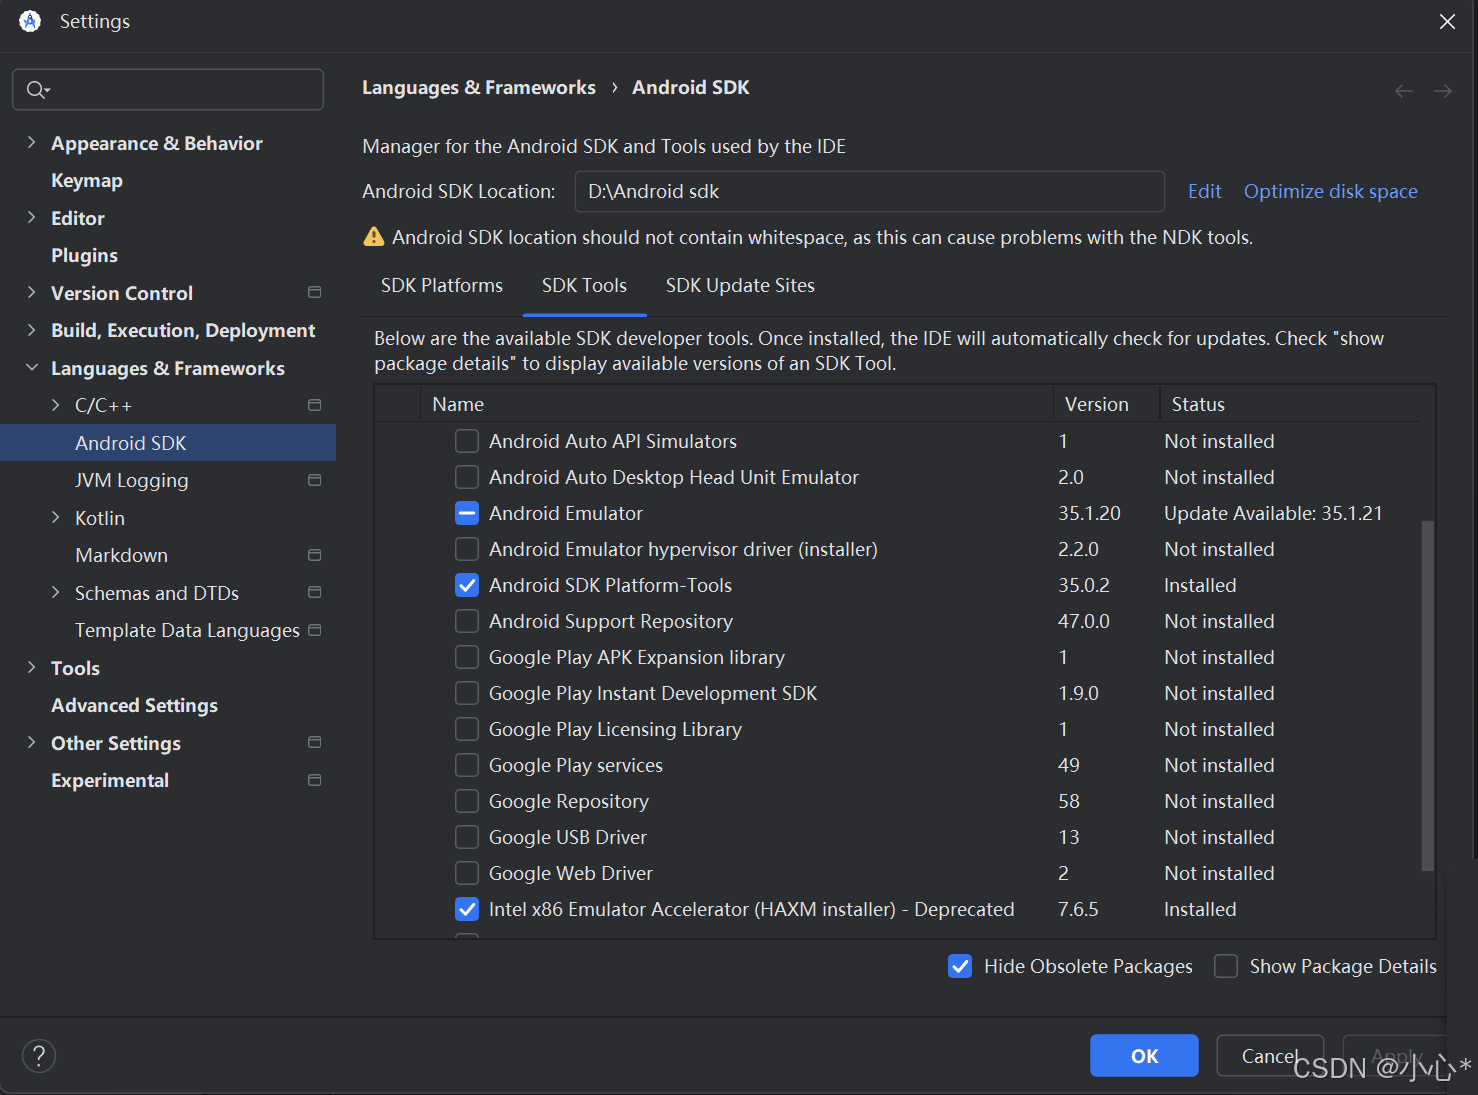
Task: Click project-level icon beside C/C++
Action: click(x=315, y=405)
